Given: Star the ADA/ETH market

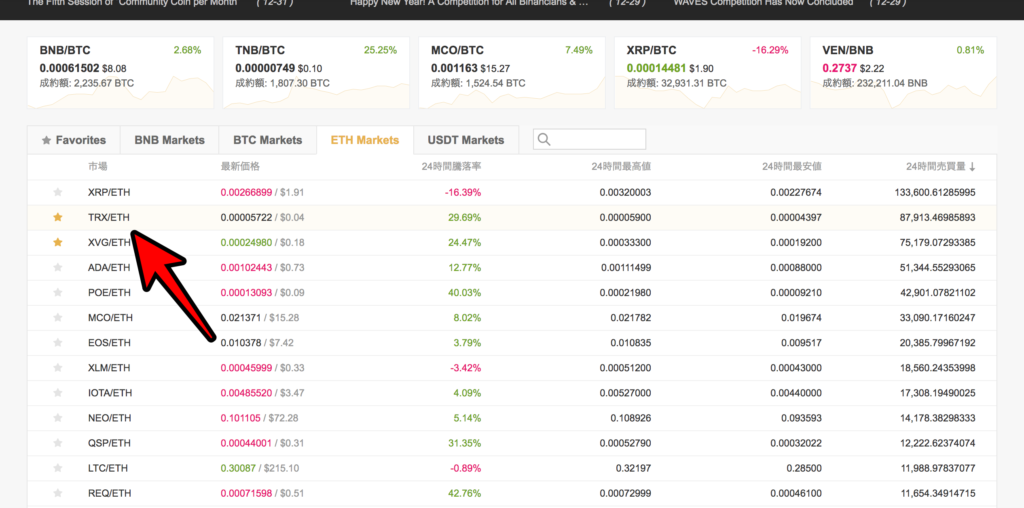Looking at the screenshot, I should point(57,268).
